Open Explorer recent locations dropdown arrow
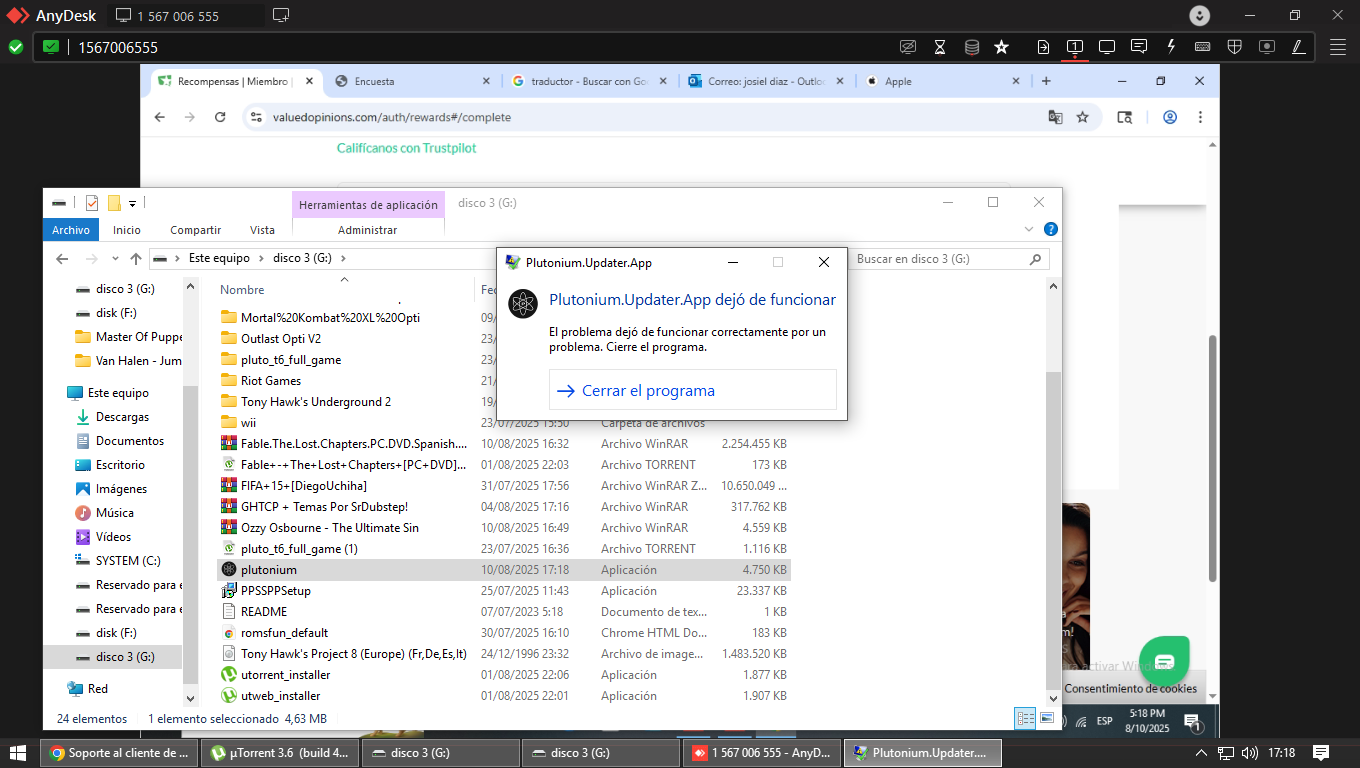The width and height of the screenshot is (1360, 768). (x=114, y=259)
